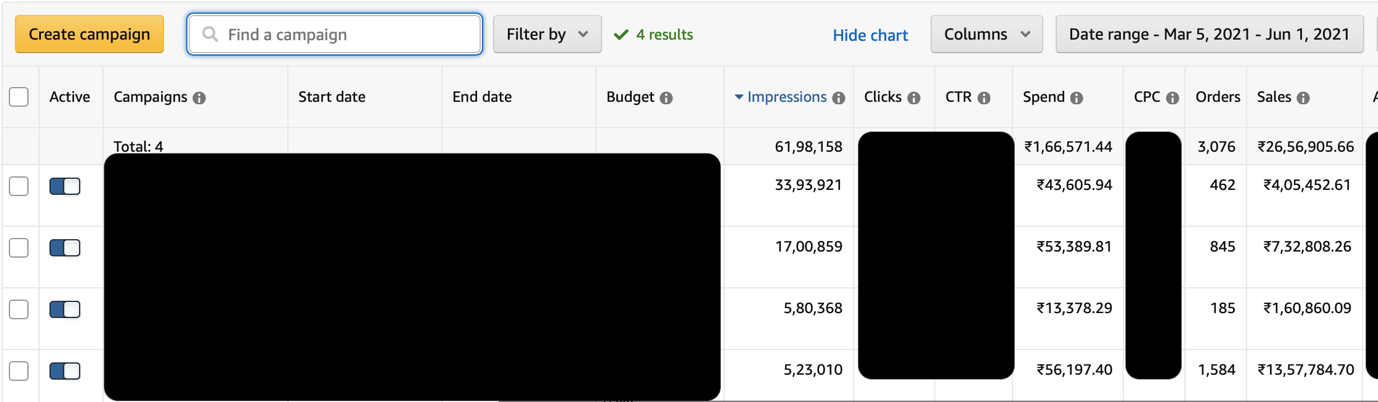The width and height of the screenshot is (1378, 402).
Task: Open the Filter by dropdown
Action: pos(547,34)
